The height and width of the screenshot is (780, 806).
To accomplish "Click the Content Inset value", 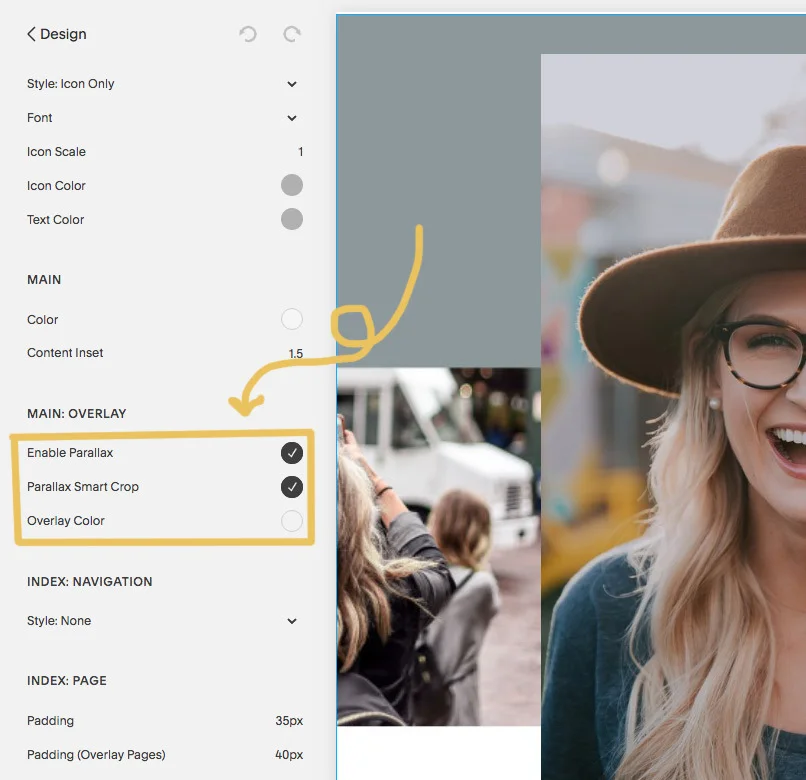I will point(293,353).
